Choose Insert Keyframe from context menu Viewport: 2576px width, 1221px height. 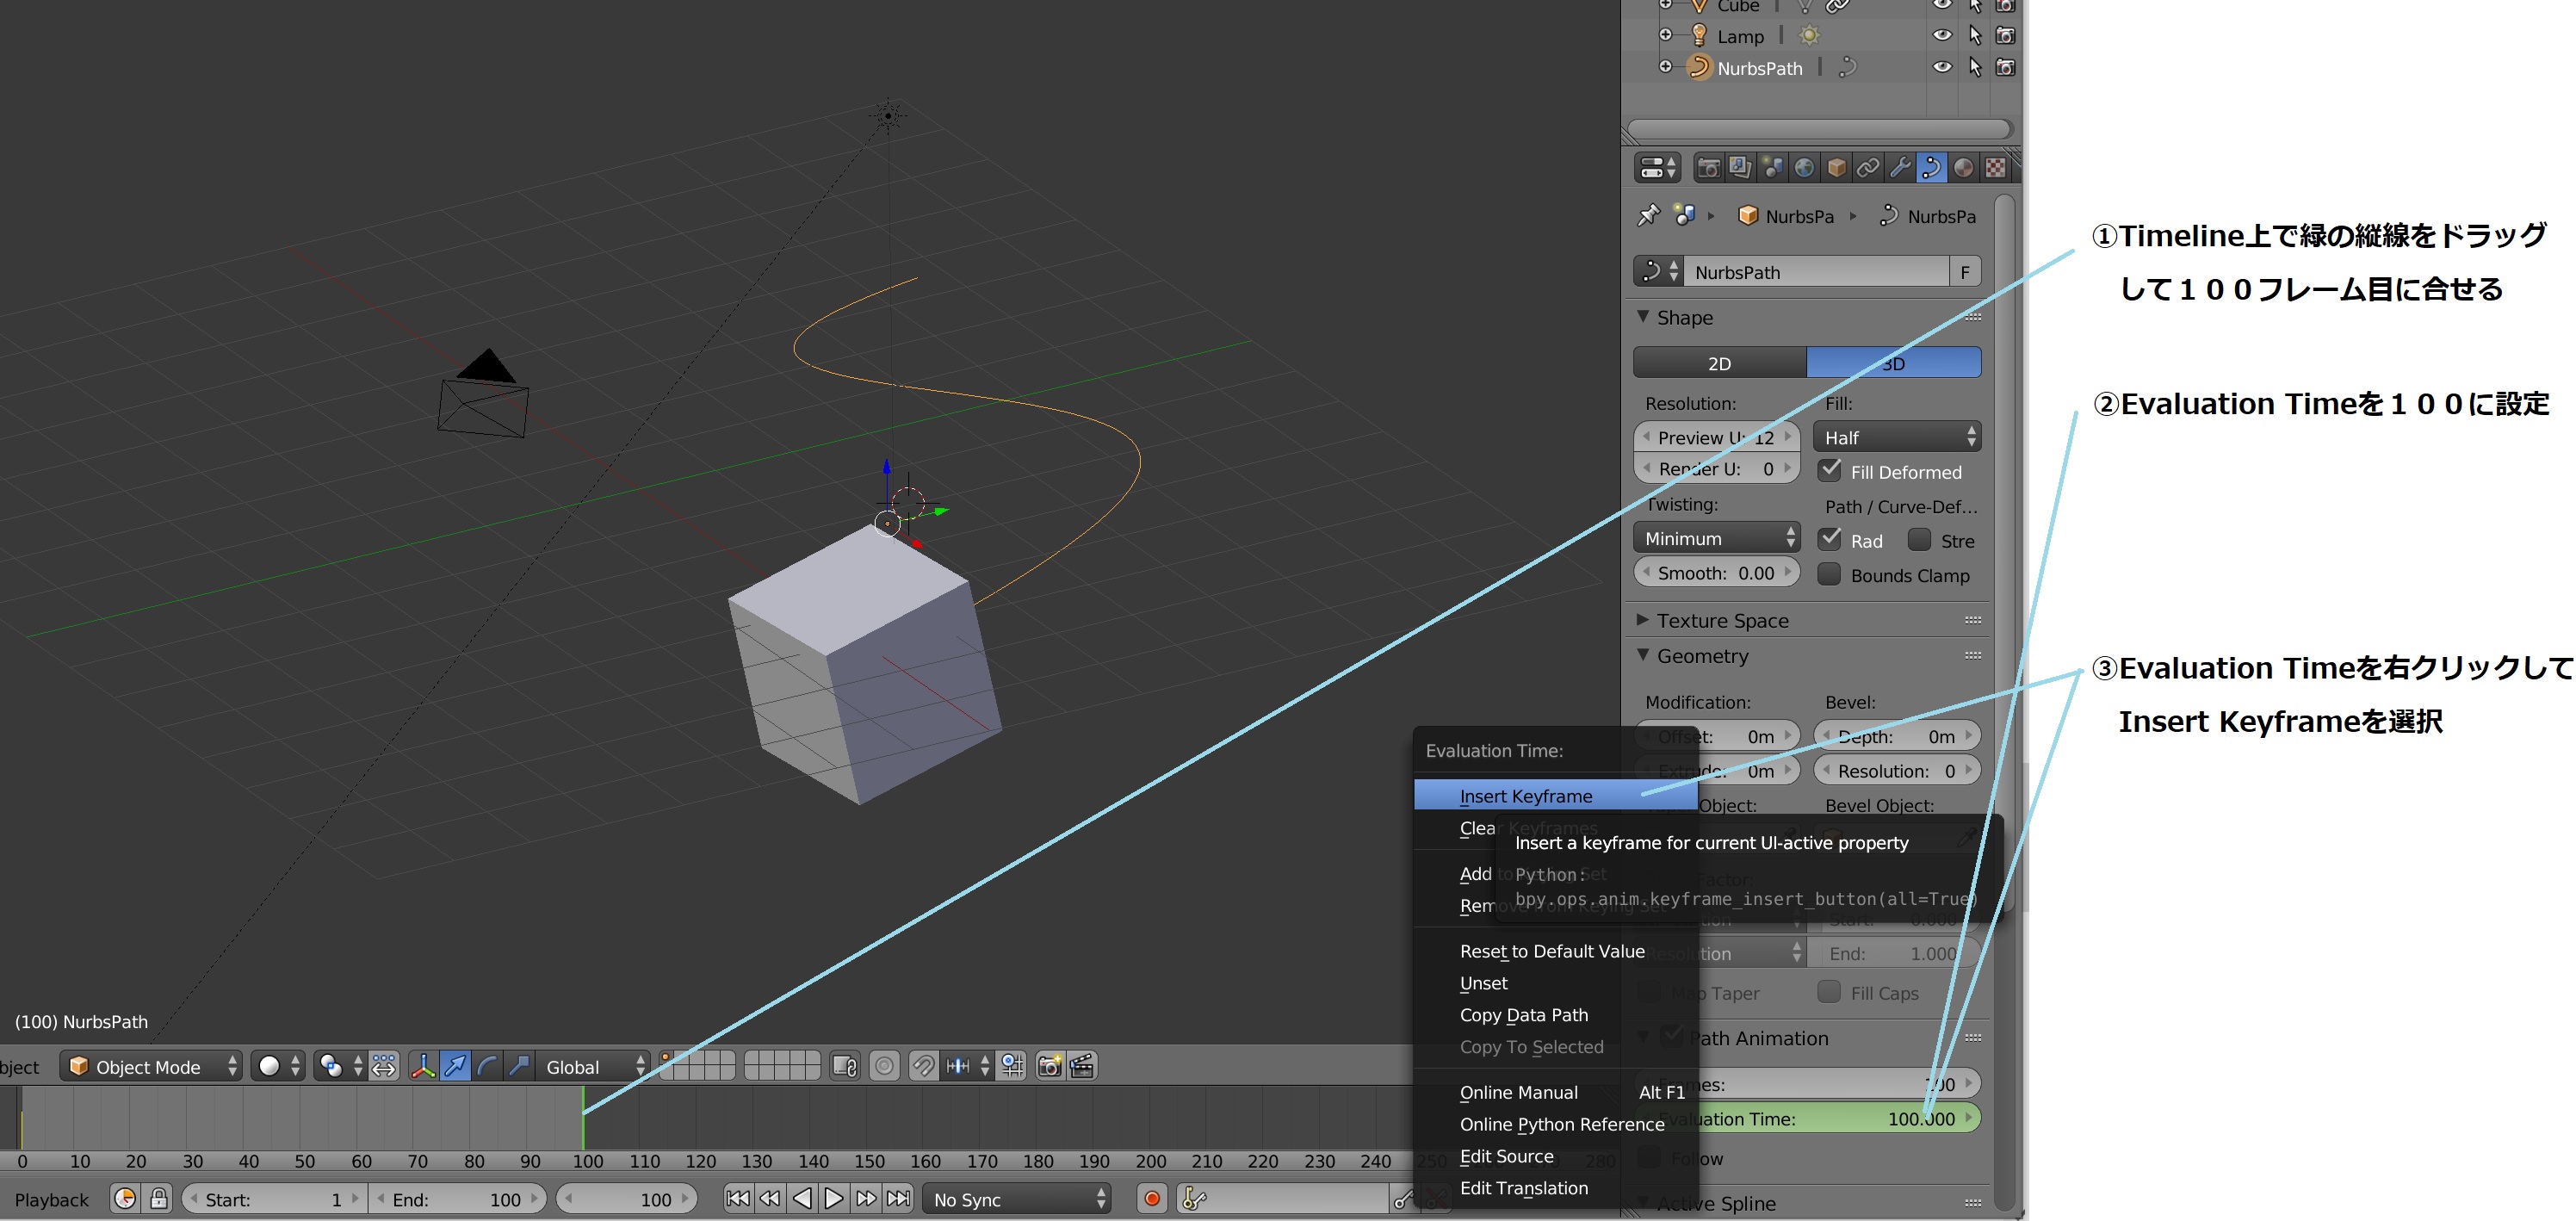click(1556, 795)
